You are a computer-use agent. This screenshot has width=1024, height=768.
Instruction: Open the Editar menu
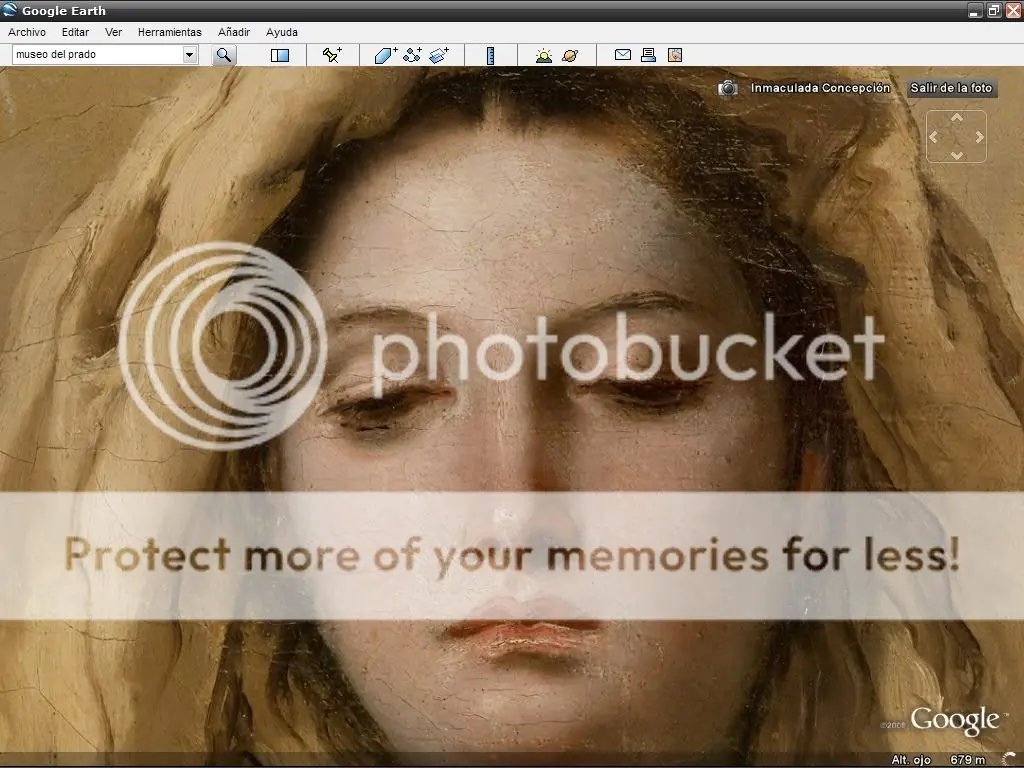75,32
